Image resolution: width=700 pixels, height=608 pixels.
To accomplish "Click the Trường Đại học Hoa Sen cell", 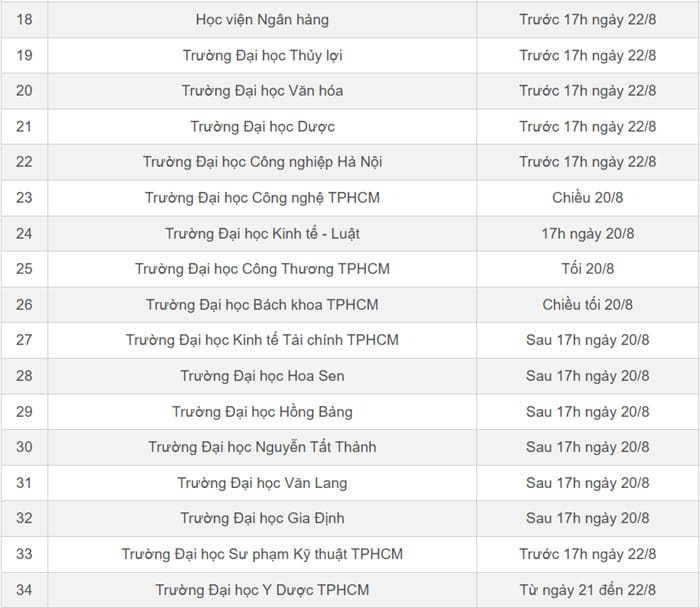I will (262, 376).
